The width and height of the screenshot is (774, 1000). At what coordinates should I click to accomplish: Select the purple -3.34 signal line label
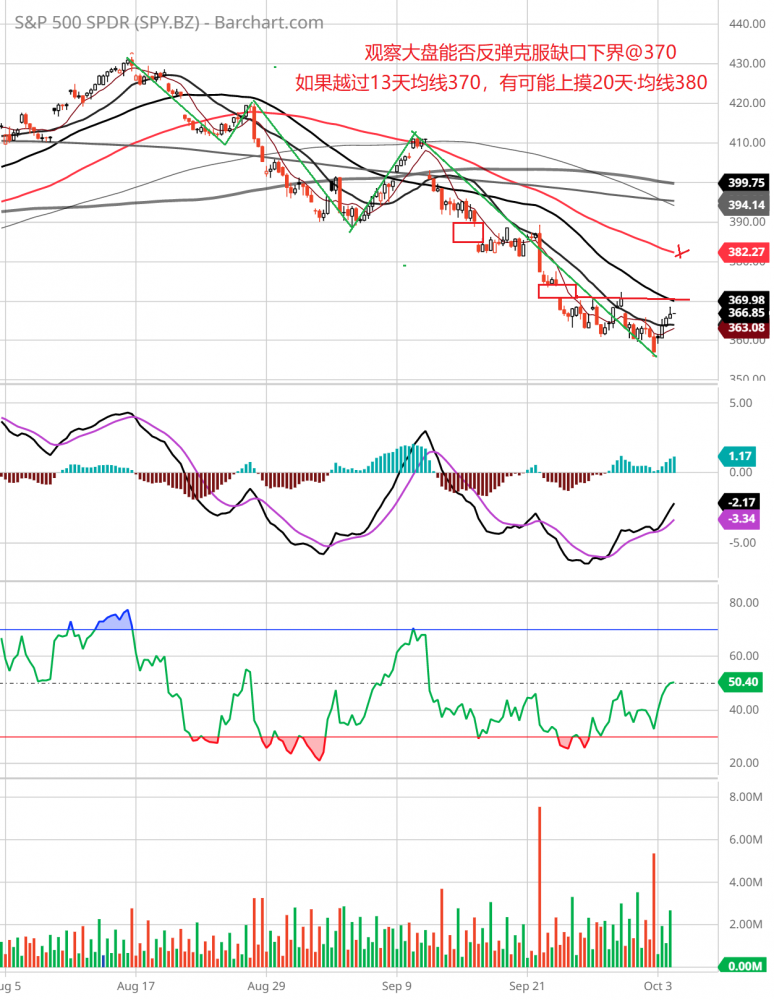[742, 517]
